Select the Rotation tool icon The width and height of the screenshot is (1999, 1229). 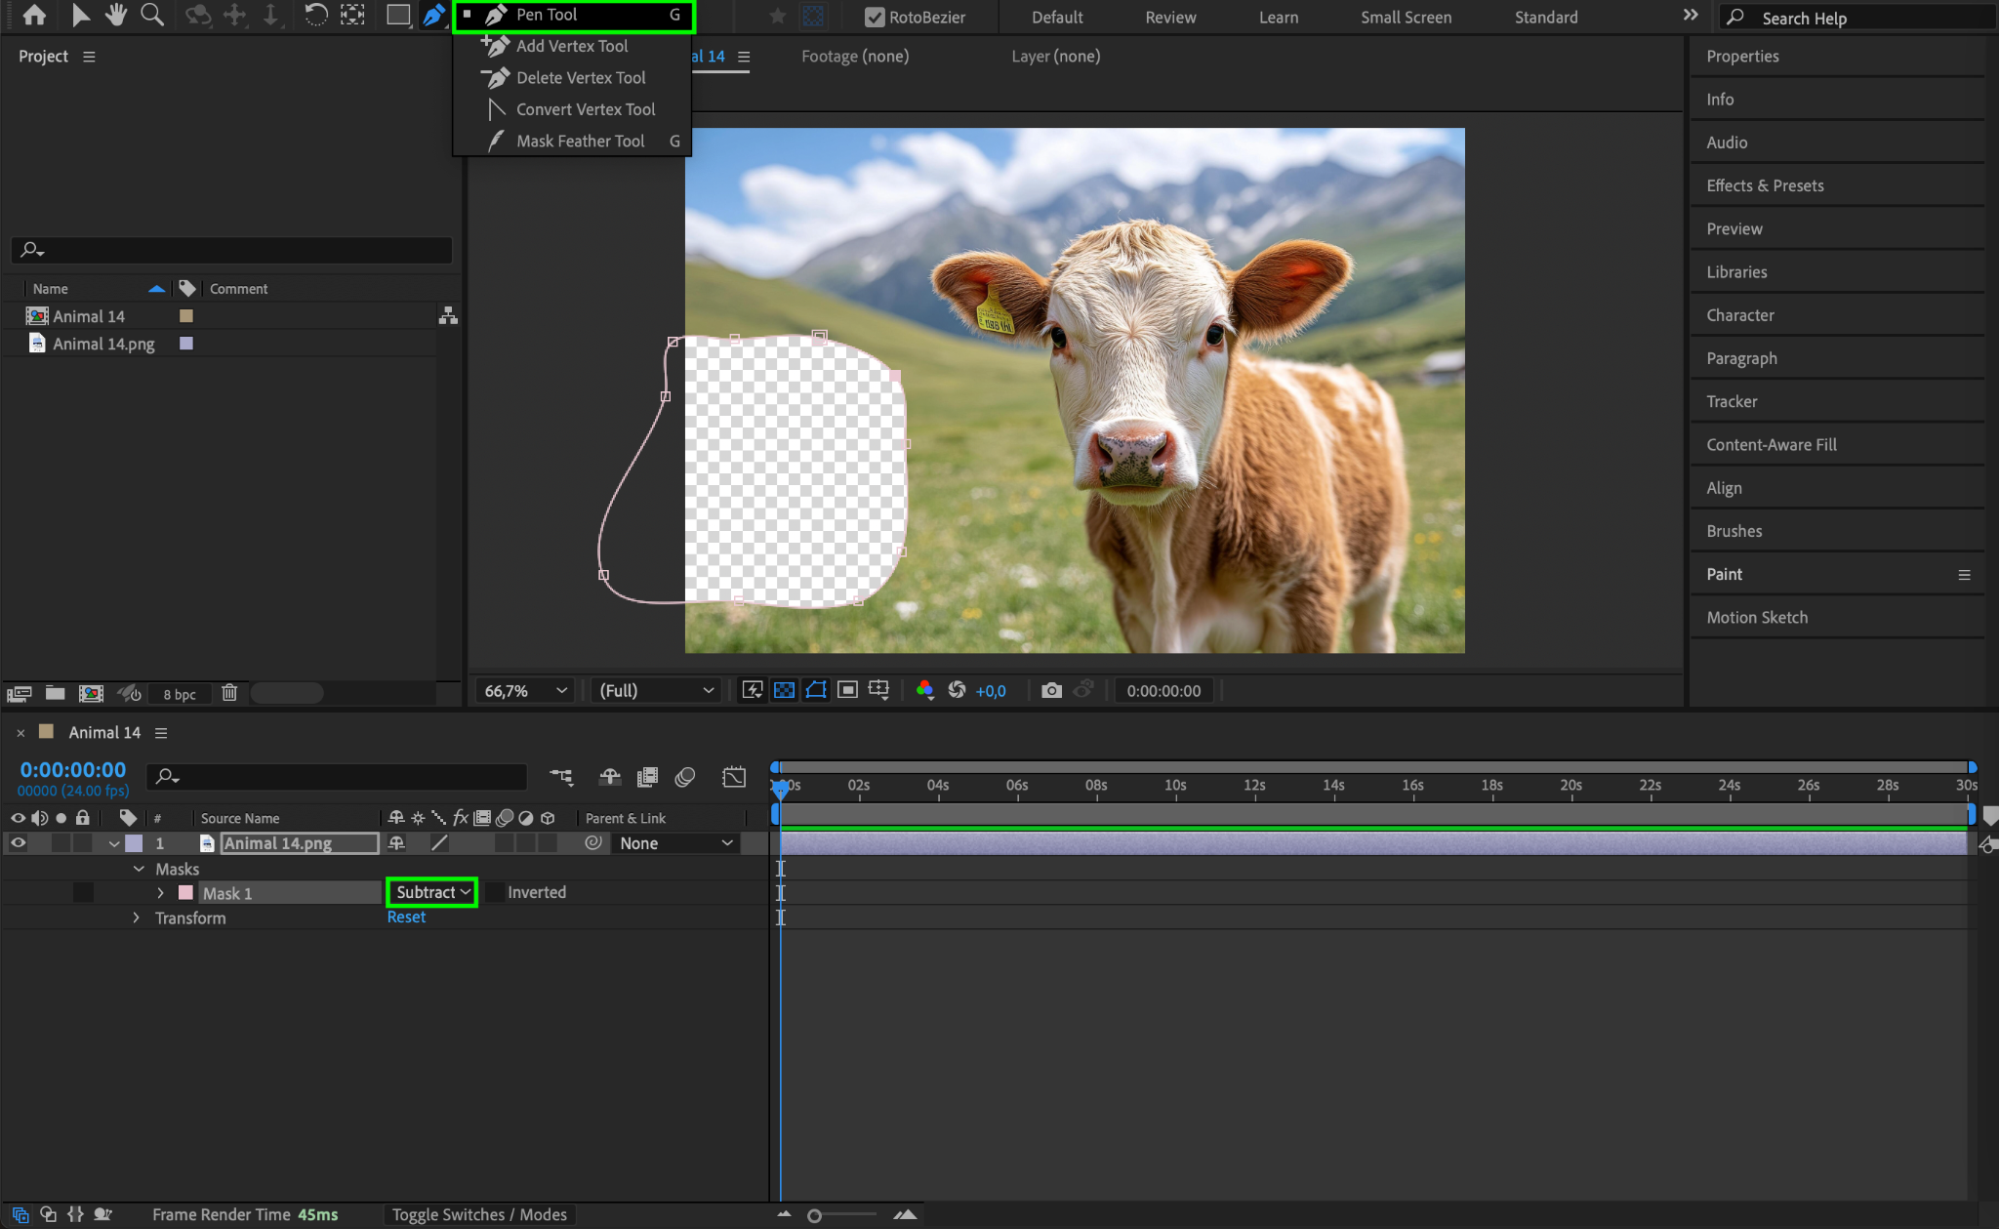point(315,15)
